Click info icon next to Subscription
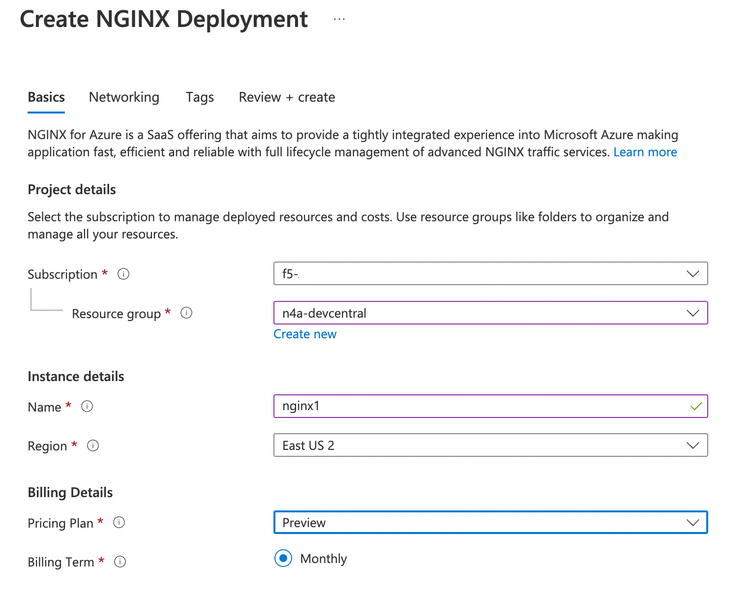Image resolution: width=750 pixels, height=590 pixels. tap(123, 274)
